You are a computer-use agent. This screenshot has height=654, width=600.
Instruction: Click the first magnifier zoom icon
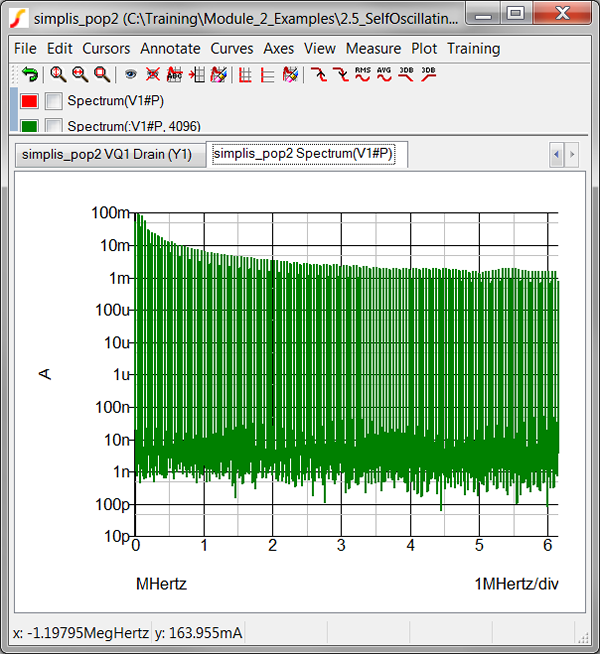58,74
